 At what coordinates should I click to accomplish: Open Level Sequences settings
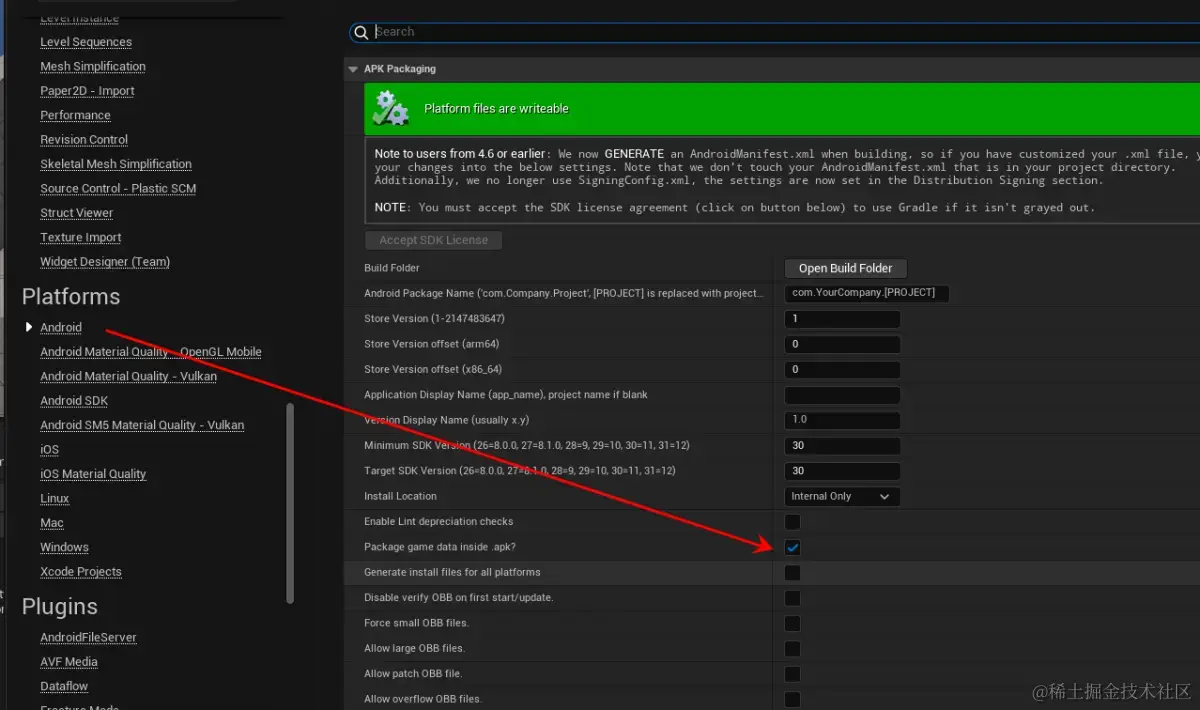click(86, 42)
